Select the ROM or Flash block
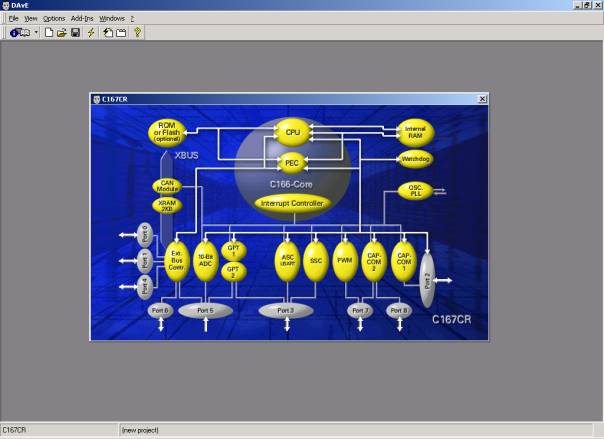This screenshot has height=439, width=604. click(167, 132)
